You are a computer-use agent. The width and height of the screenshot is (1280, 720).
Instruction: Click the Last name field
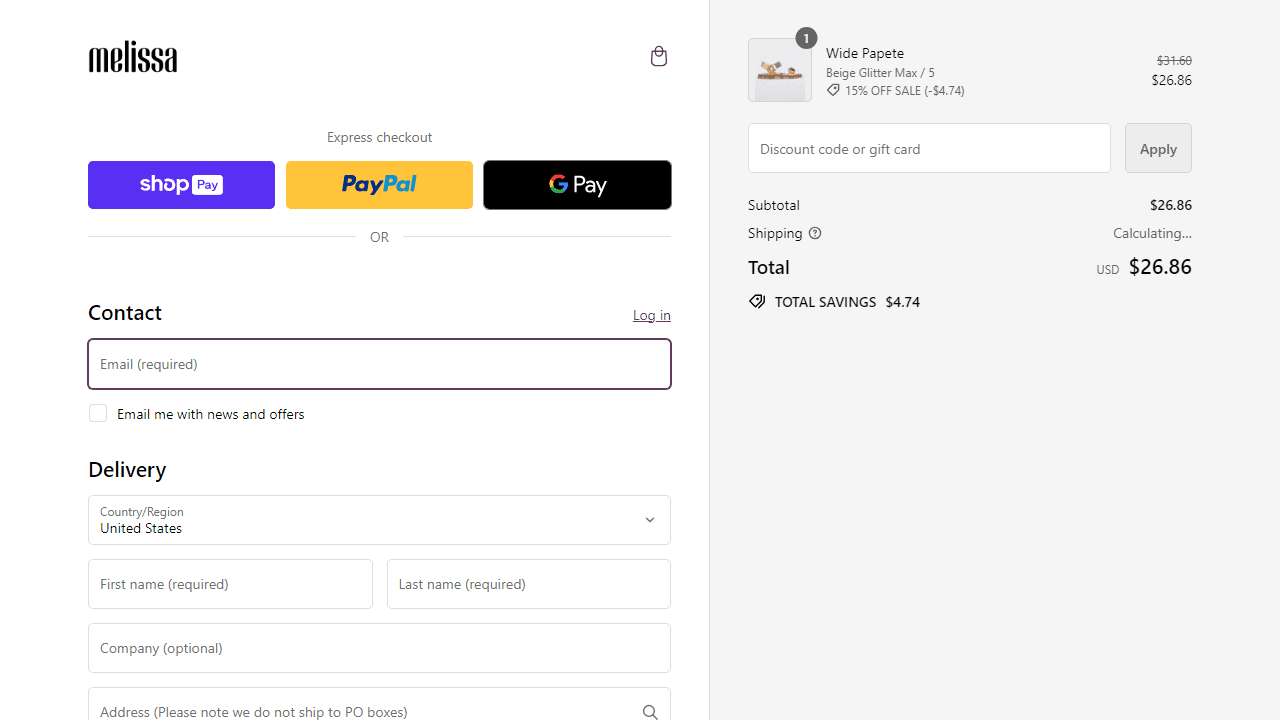click(528, 584)
